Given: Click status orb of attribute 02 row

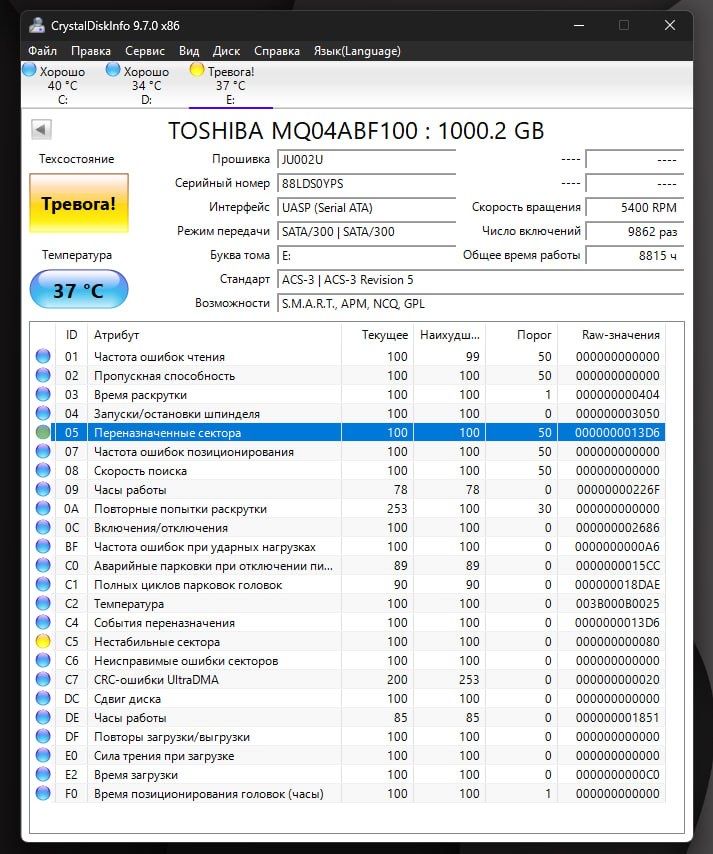Looking at the screenshot, I should click(43, 375).
